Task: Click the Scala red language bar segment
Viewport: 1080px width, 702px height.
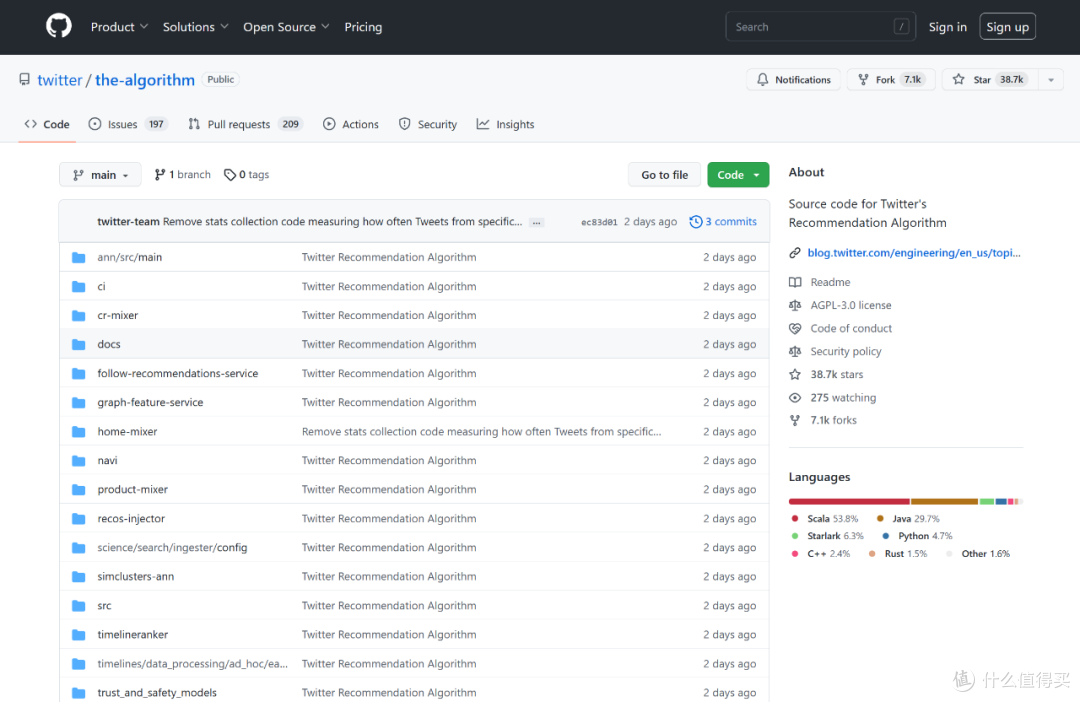Action: tap(849, 502)
